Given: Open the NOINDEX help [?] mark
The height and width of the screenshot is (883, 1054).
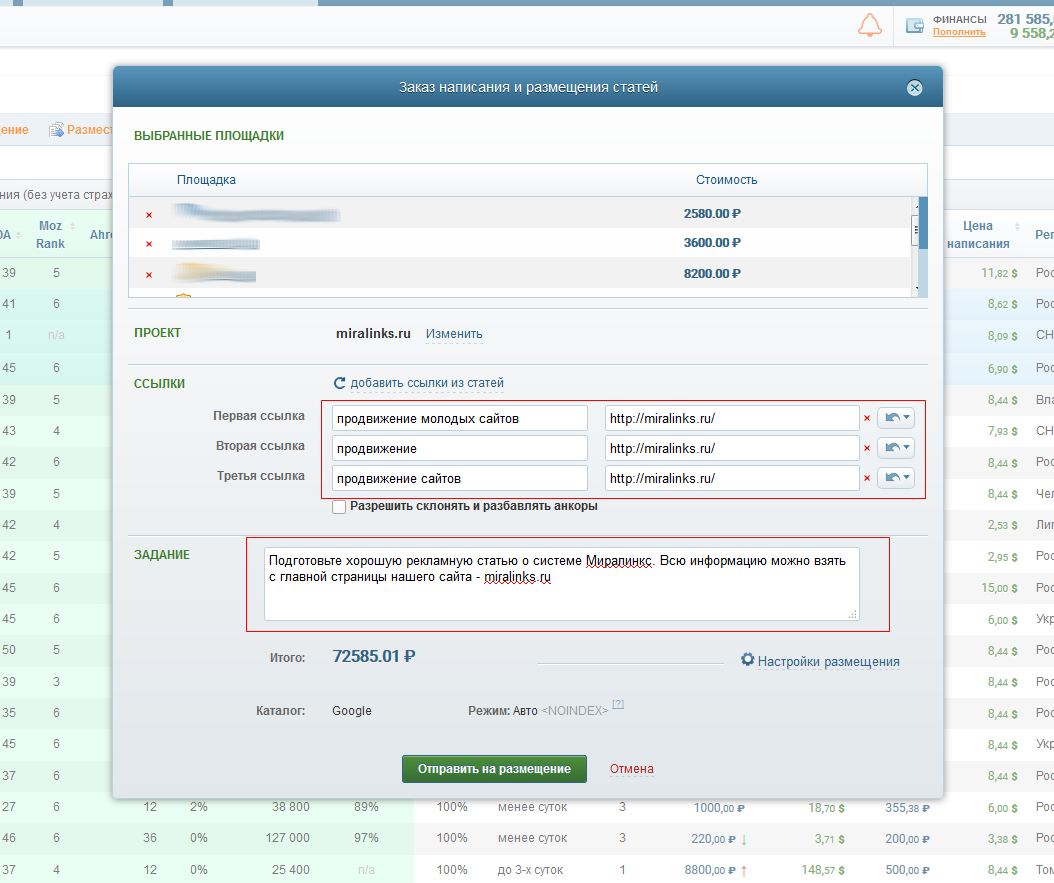Looking at the screenshot, I should click(x=618, y=704).
